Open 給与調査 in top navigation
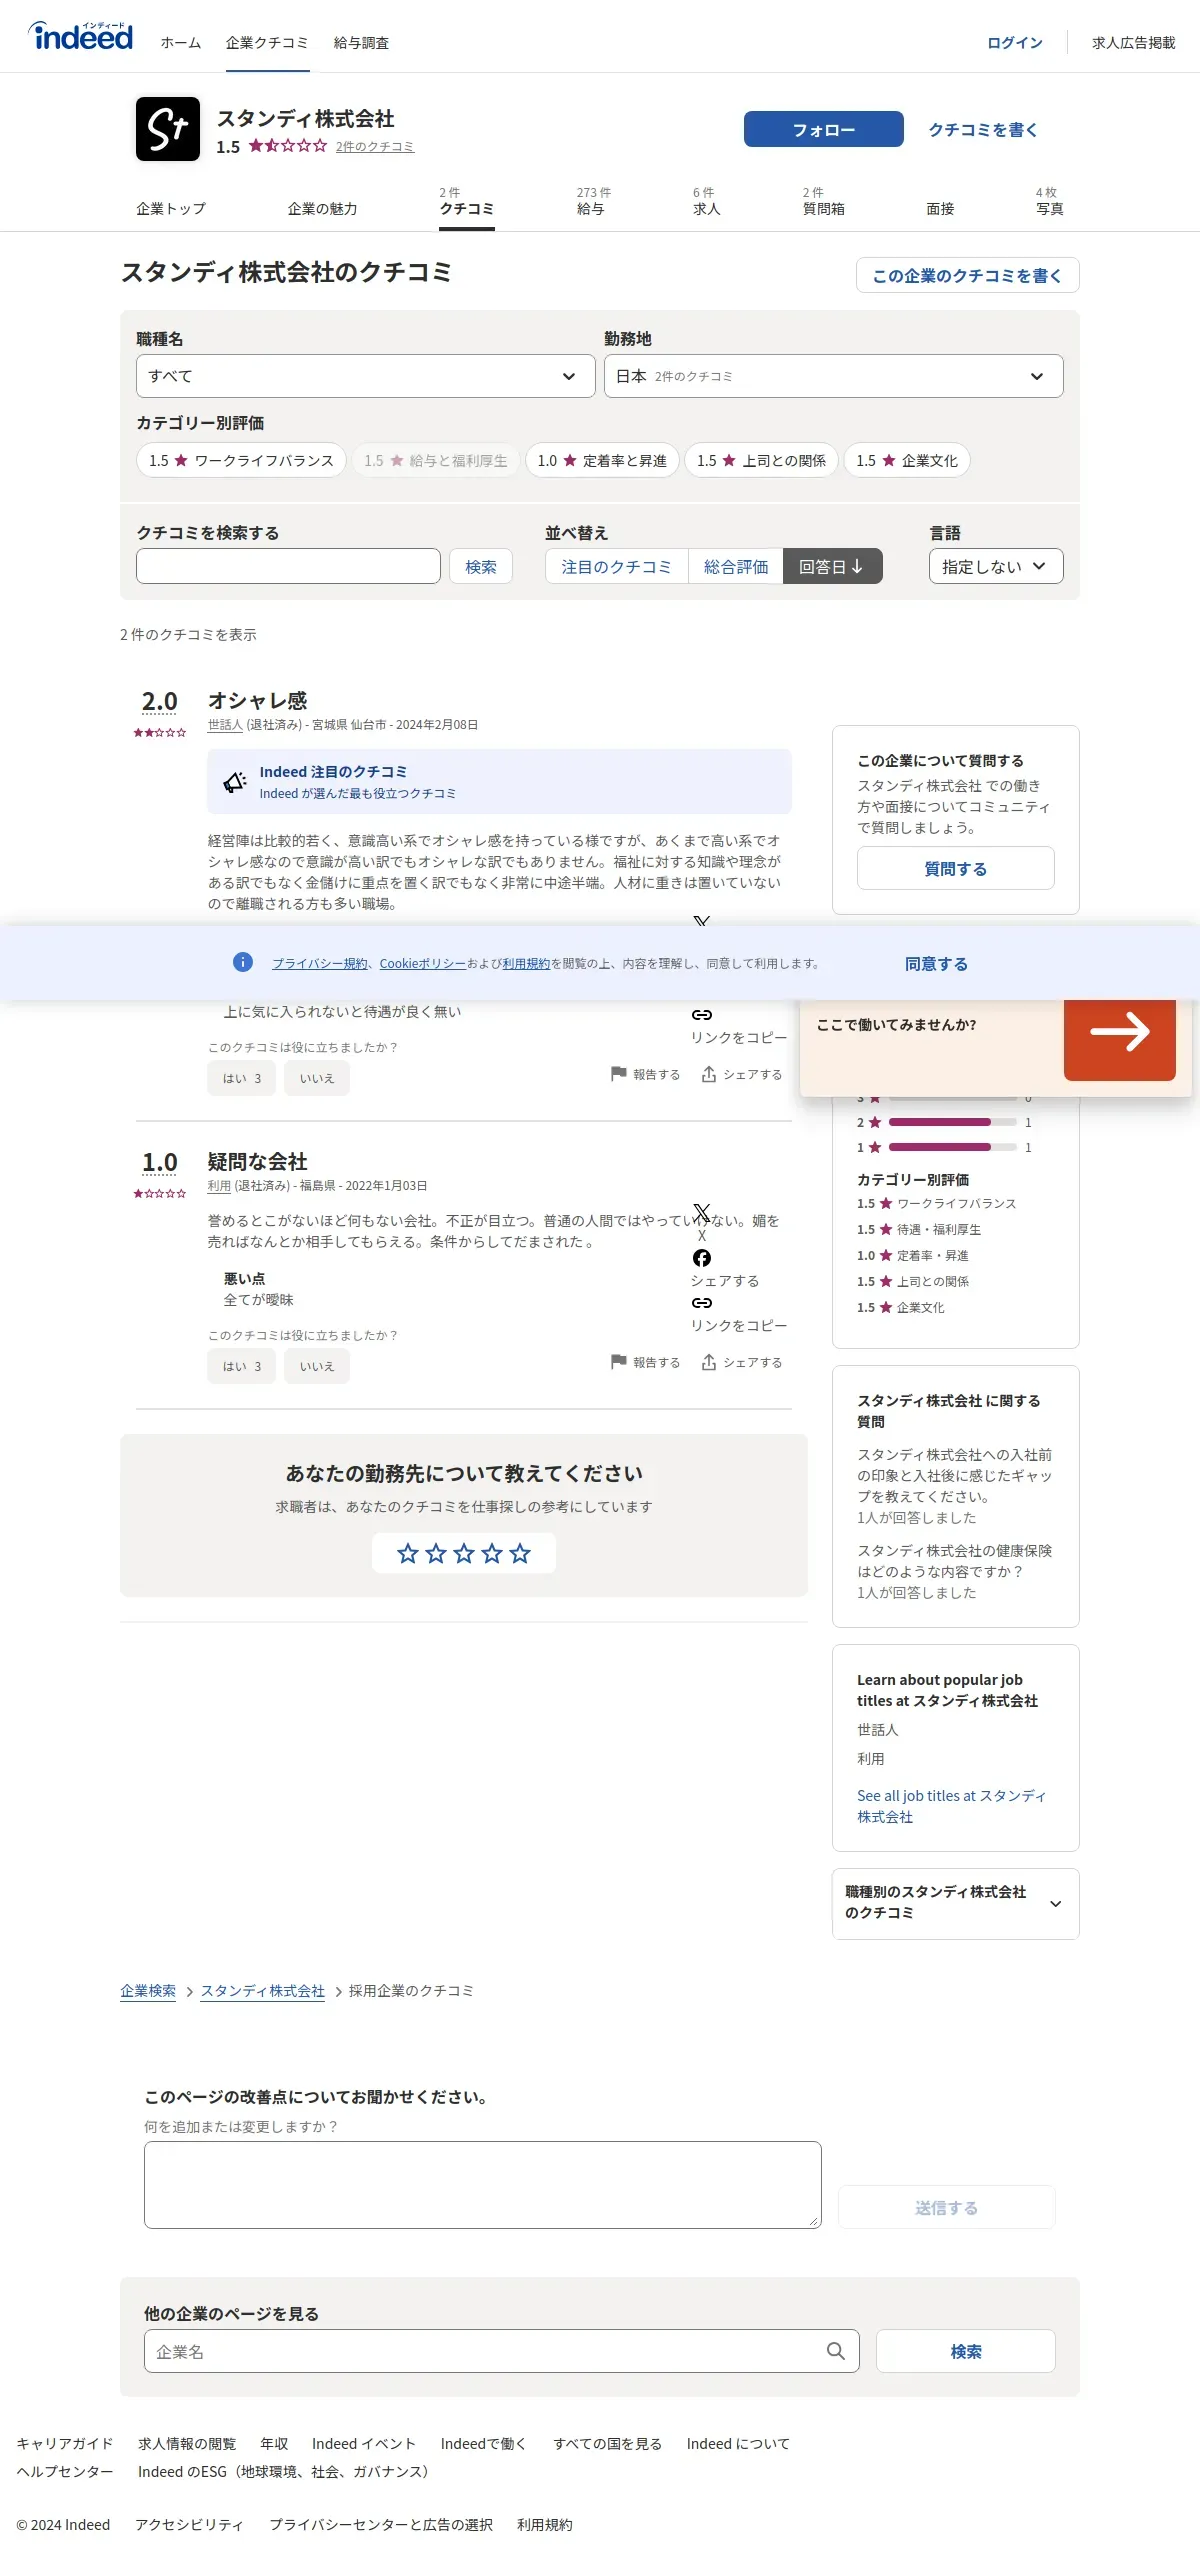The image size is (1200, 2558). (361, 43)
